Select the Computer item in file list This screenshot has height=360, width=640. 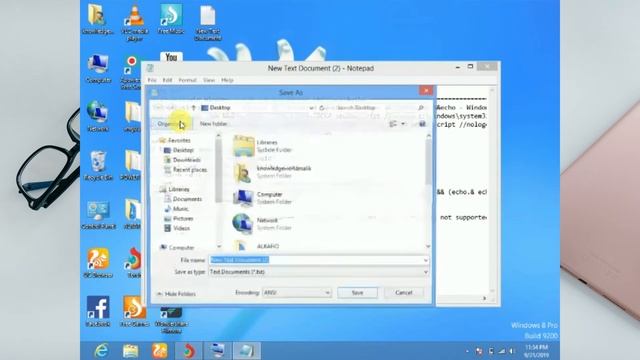point(262,198)
